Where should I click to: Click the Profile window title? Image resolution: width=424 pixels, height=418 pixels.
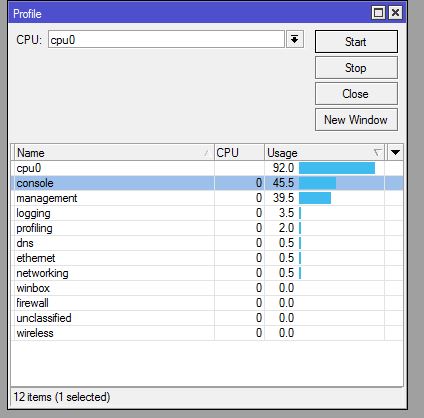(x=27, y=14)
